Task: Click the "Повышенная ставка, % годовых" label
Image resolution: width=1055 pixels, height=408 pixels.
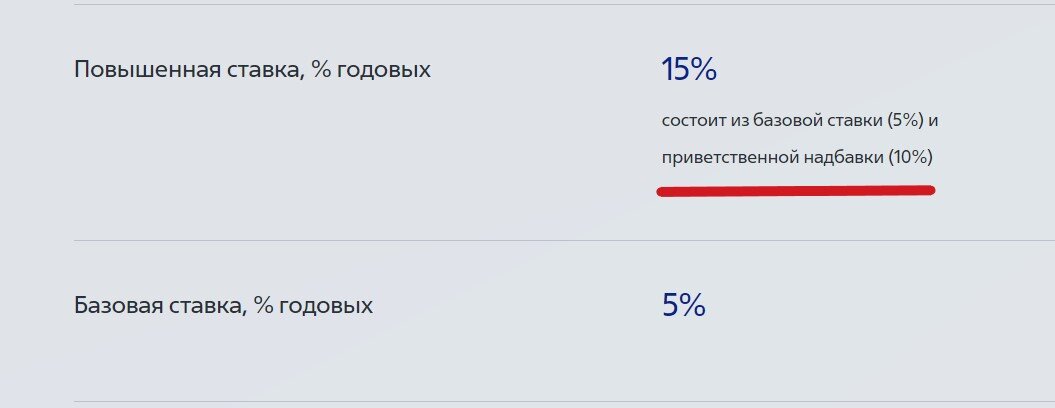Action: (x=252, y=70)
